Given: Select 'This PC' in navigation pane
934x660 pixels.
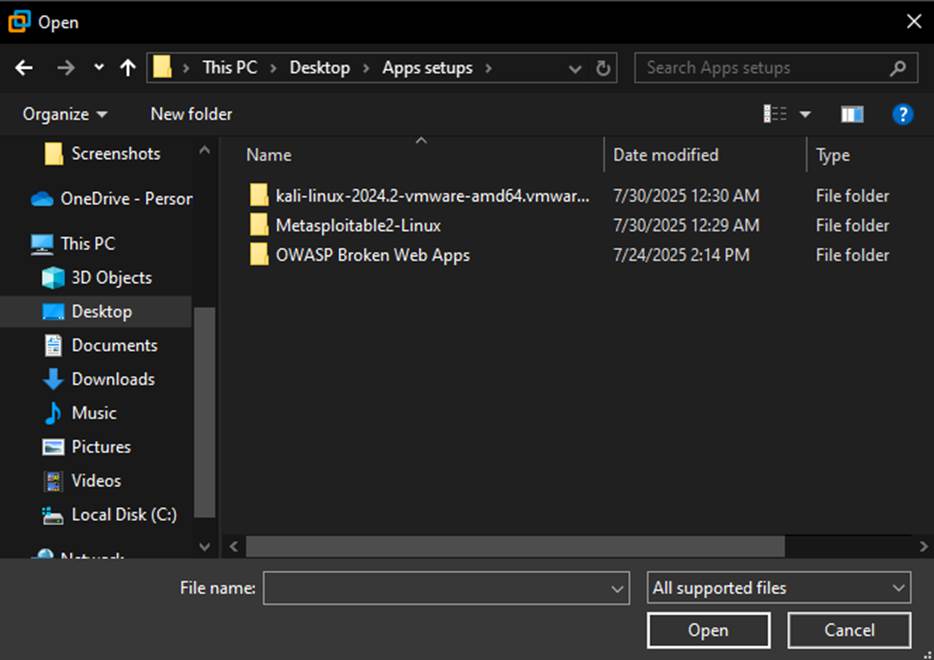Looking at the screenshot, I should tap(73, 244).
